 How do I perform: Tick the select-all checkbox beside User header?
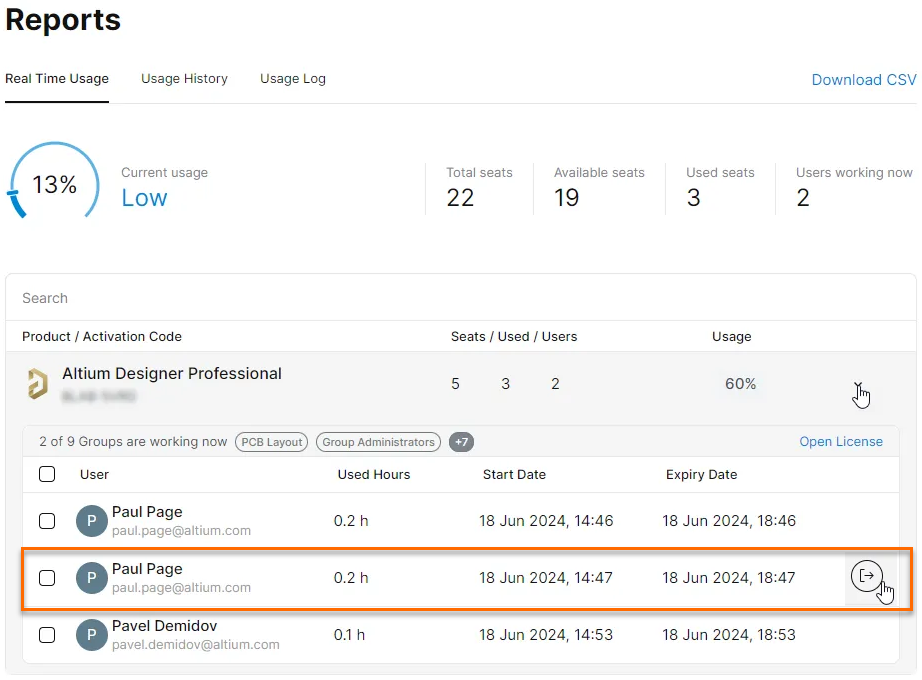pyautogui.click(x=47, y=474)
